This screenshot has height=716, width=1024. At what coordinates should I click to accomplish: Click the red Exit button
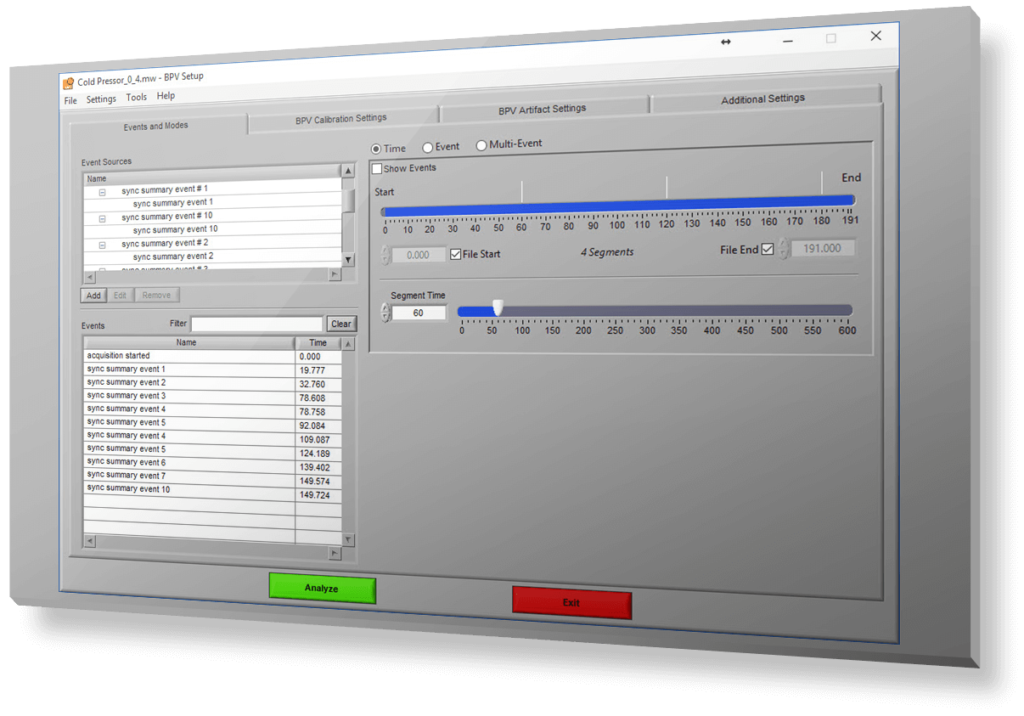point(571,603)
